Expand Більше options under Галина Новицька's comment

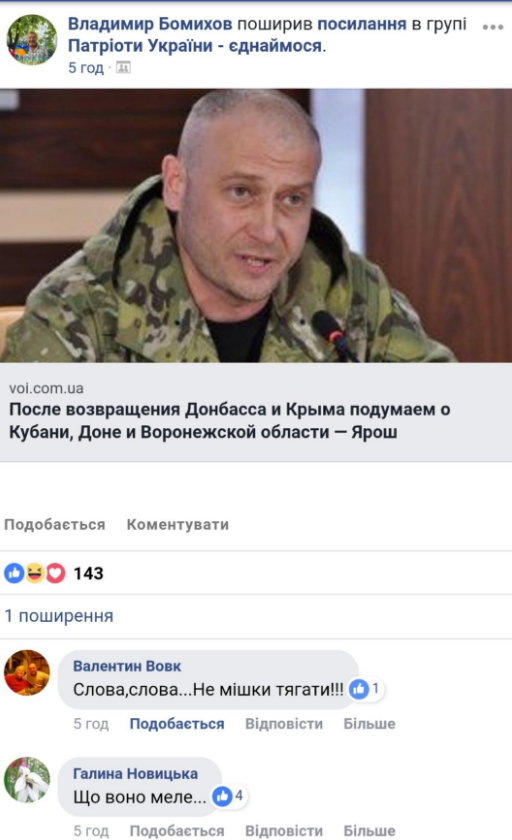pos(370,831)
